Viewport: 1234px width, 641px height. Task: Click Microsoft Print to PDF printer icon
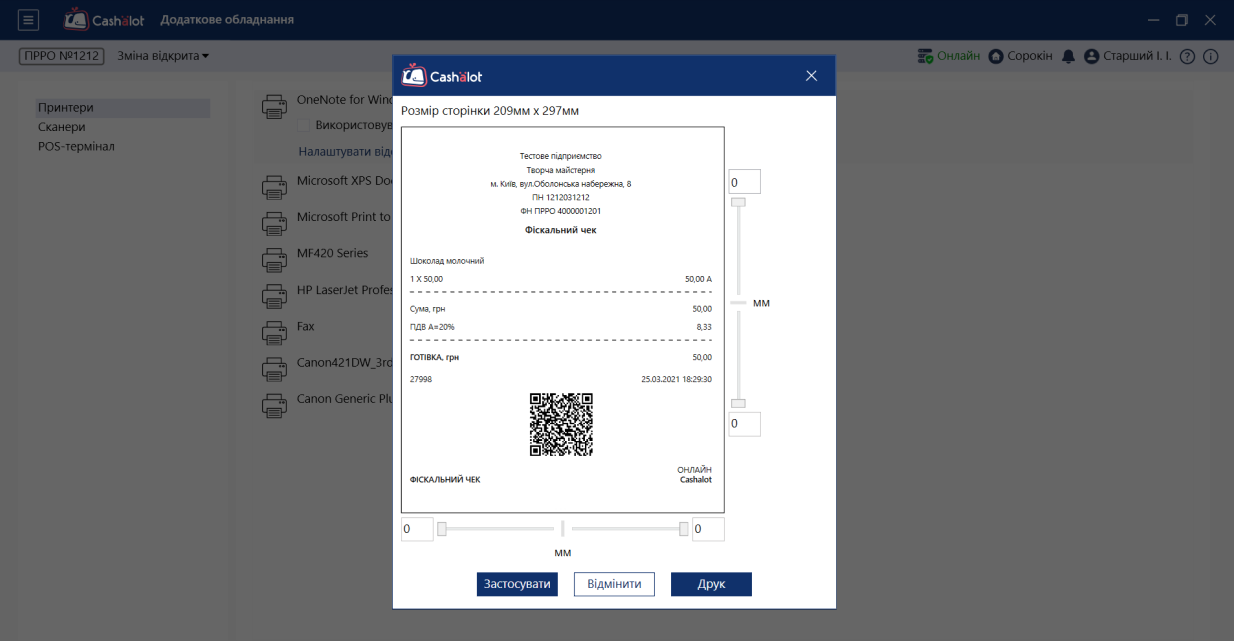pyautogui.click(x=274, y=223)
